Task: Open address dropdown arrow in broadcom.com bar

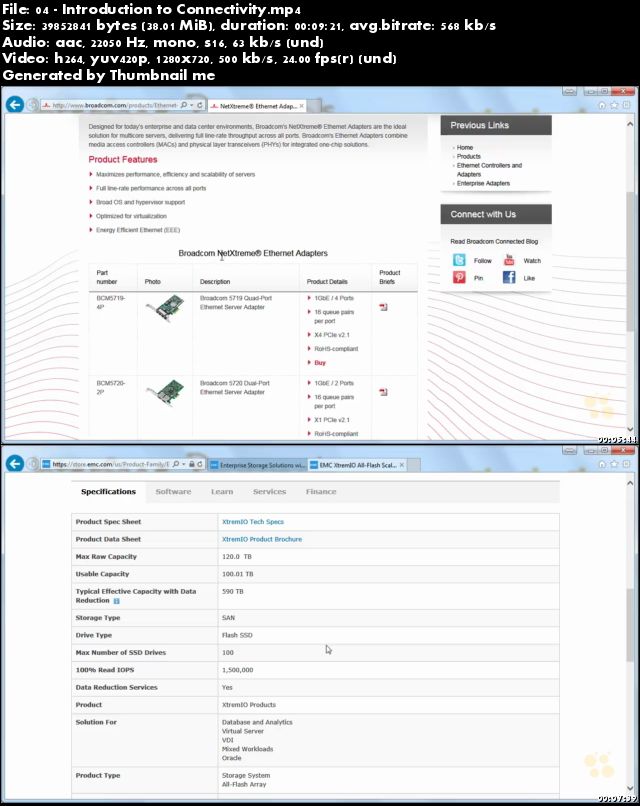Action: point(191,105)
